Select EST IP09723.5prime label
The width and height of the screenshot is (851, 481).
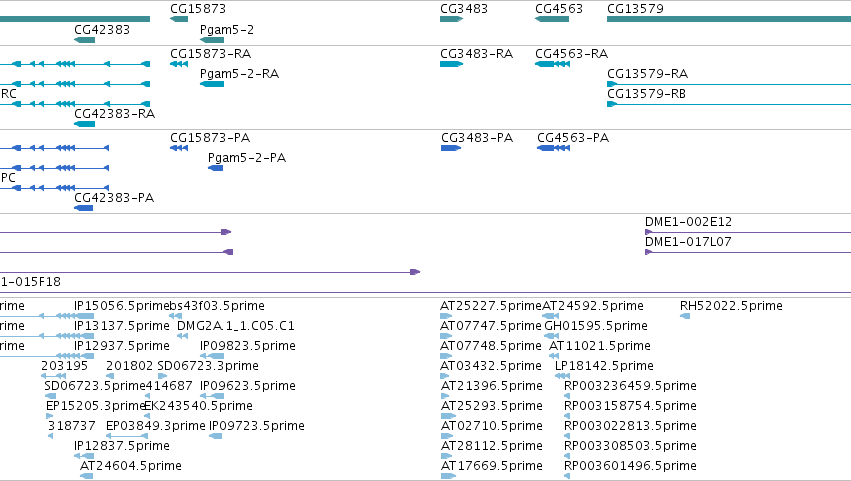click(257, 426)
